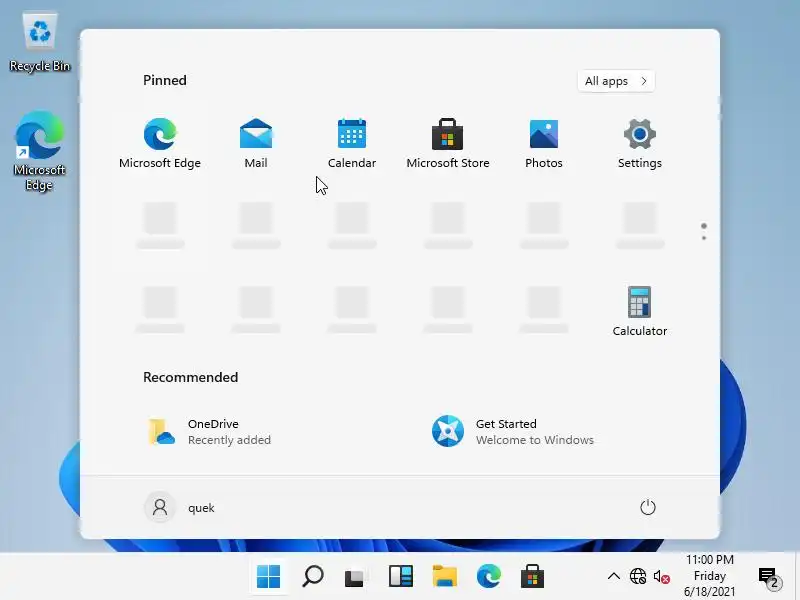Click the Windows Start button on taskbar
The width and height of the screenshot is (800, 600).
click(268, 577)
